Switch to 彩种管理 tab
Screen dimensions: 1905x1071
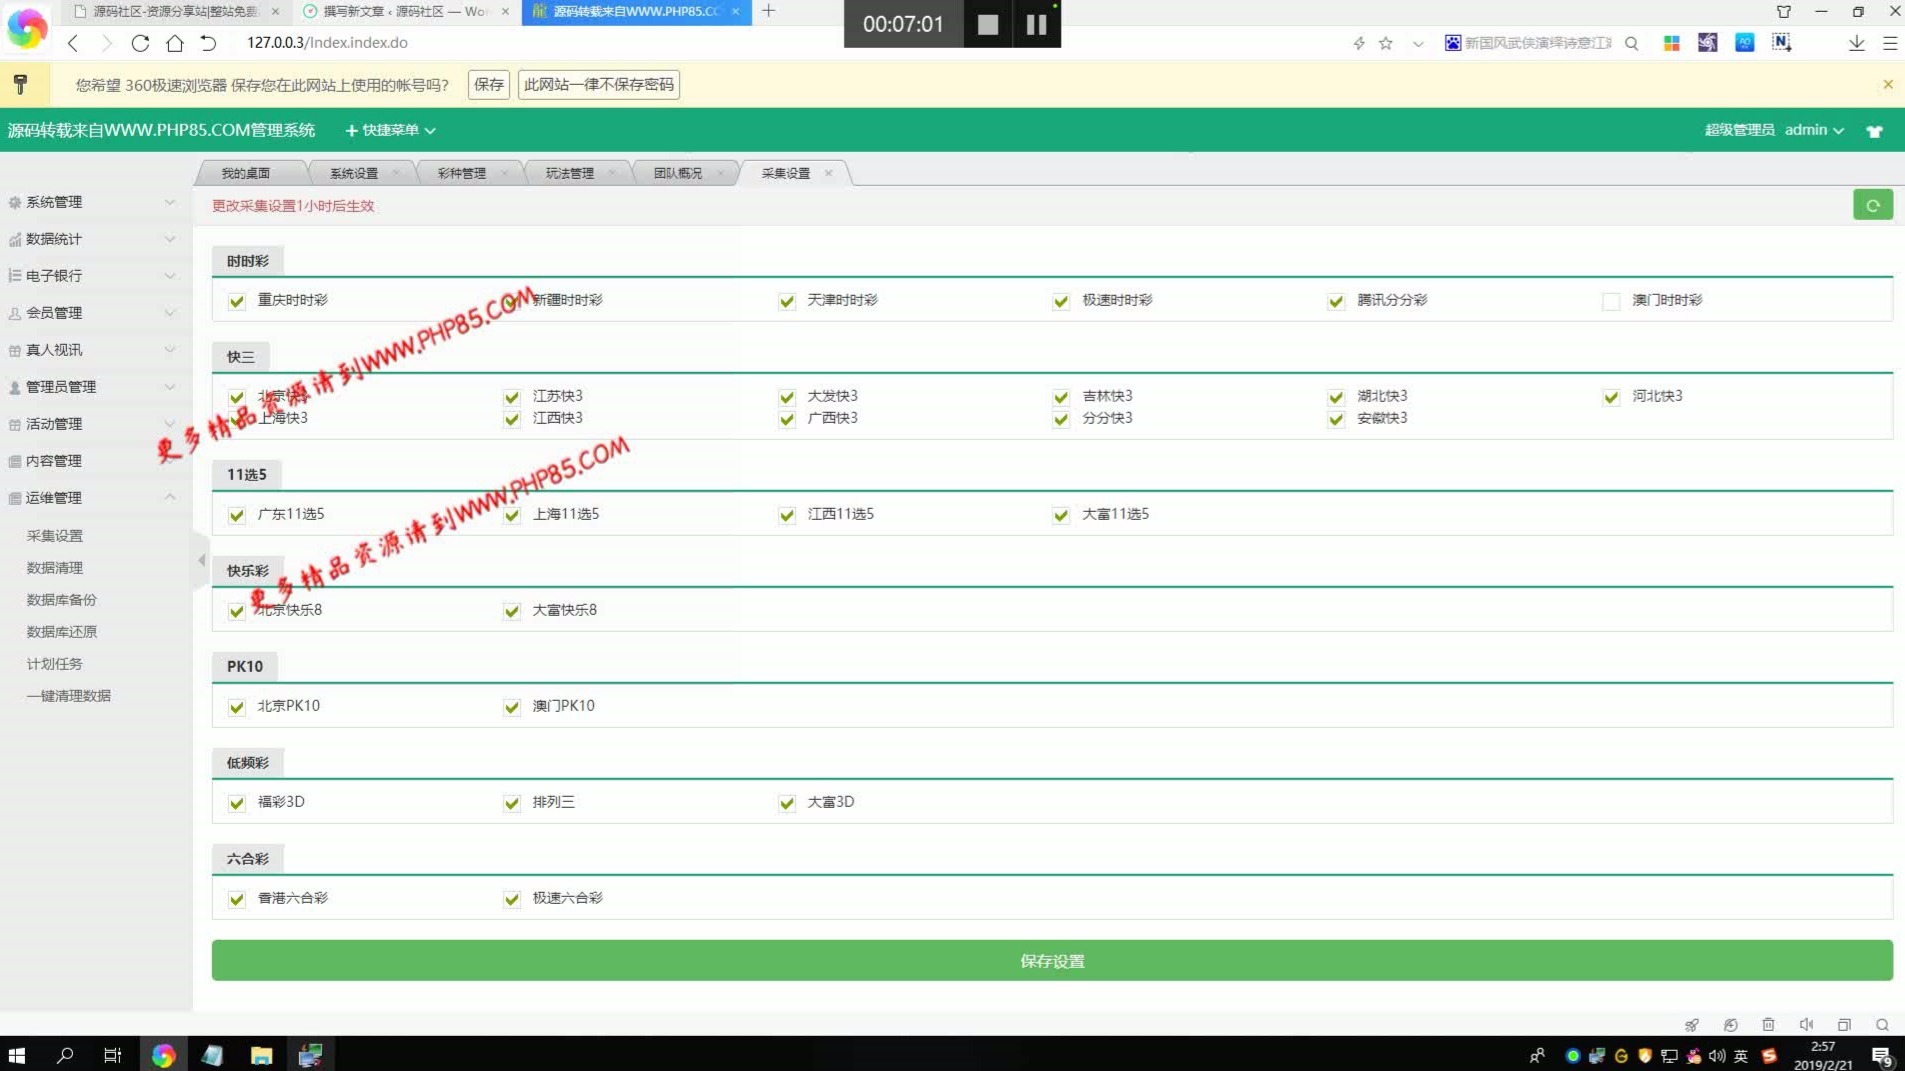tap(462, 173)
